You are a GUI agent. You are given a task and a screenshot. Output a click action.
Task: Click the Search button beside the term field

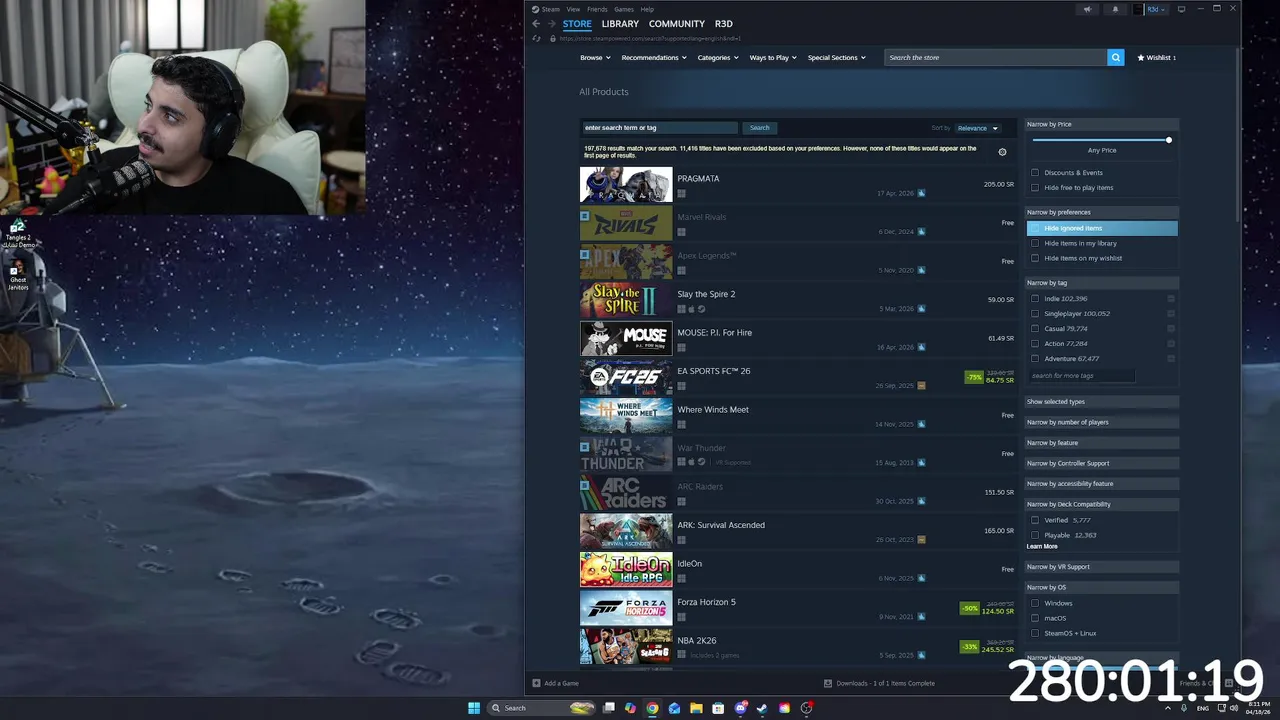click(760, 128)
